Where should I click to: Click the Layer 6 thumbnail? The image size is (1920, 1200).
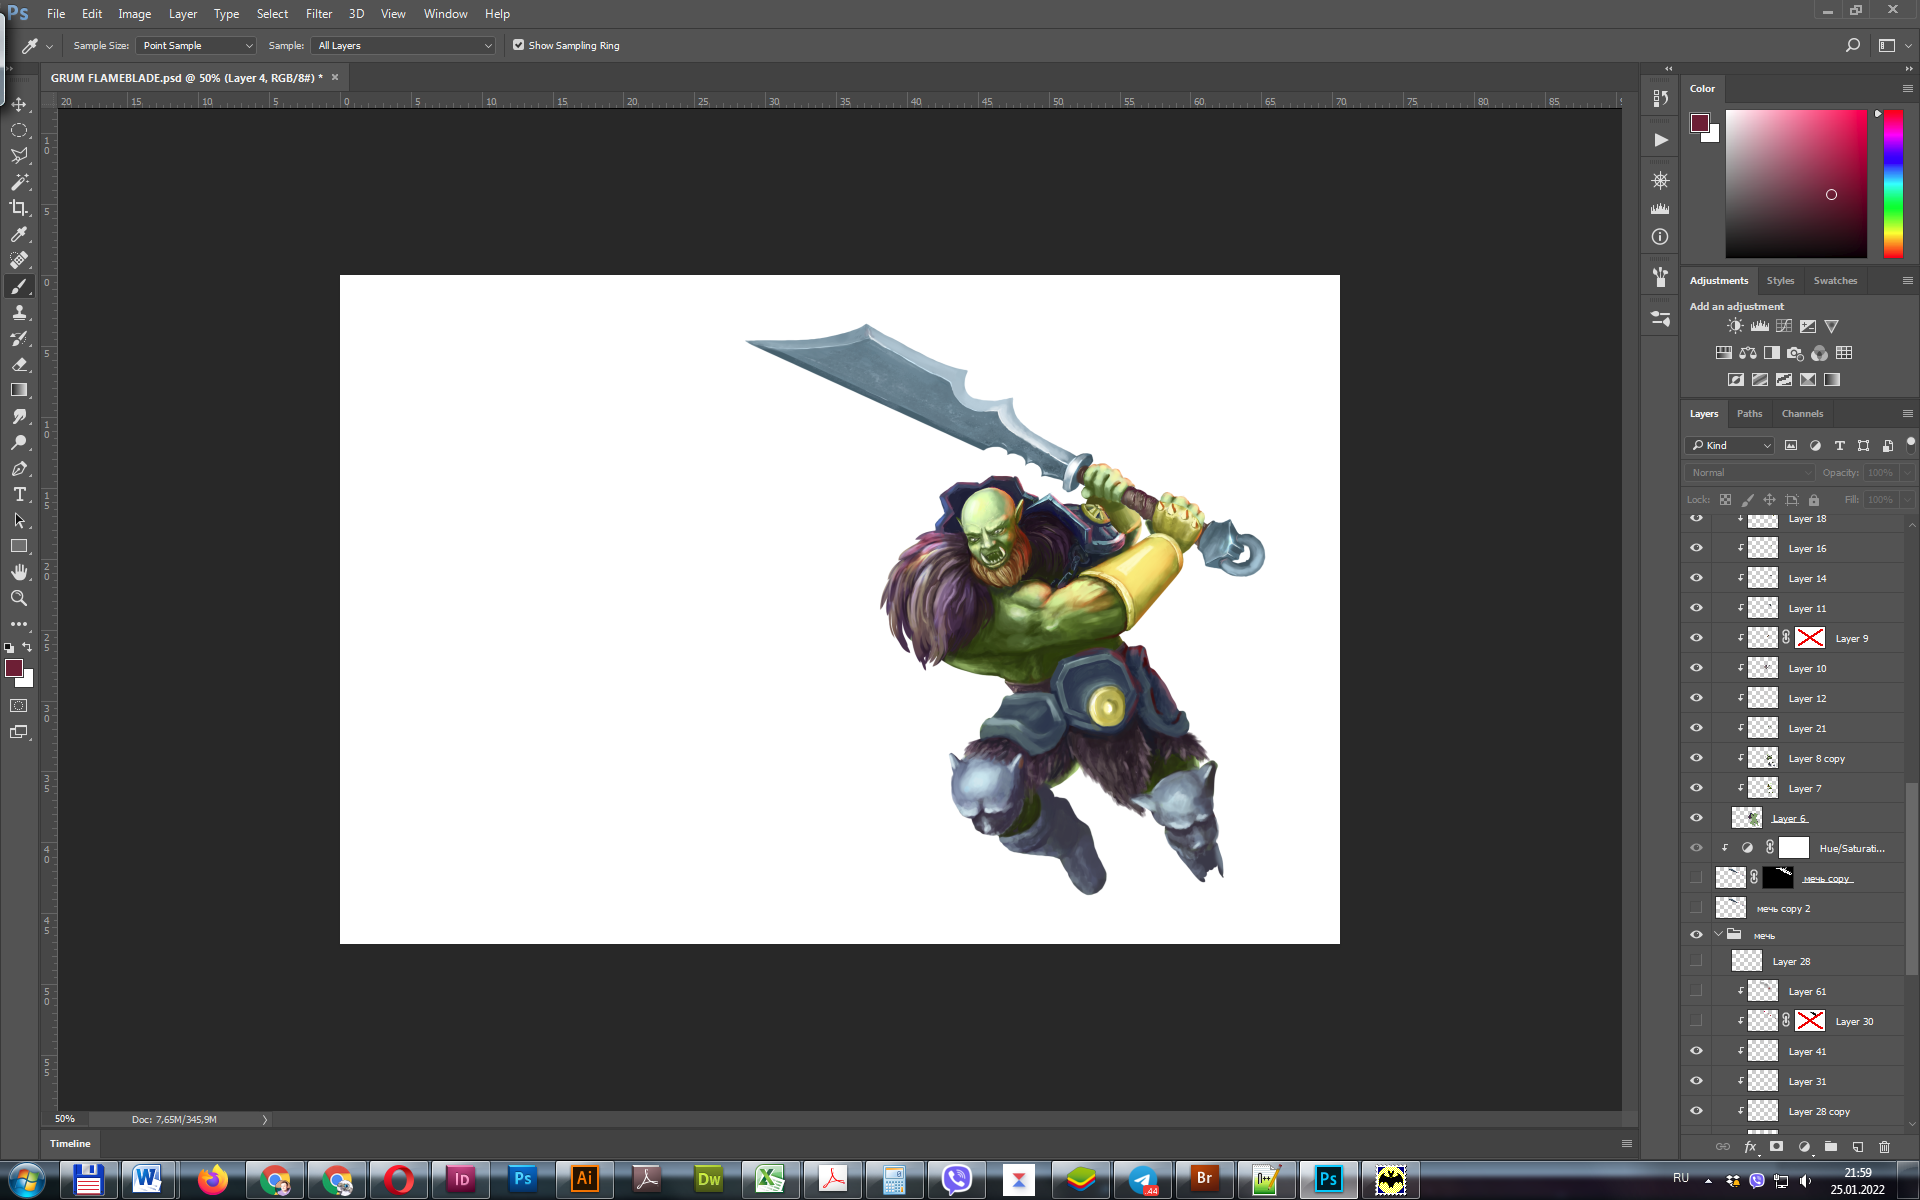coord(1746,818)
